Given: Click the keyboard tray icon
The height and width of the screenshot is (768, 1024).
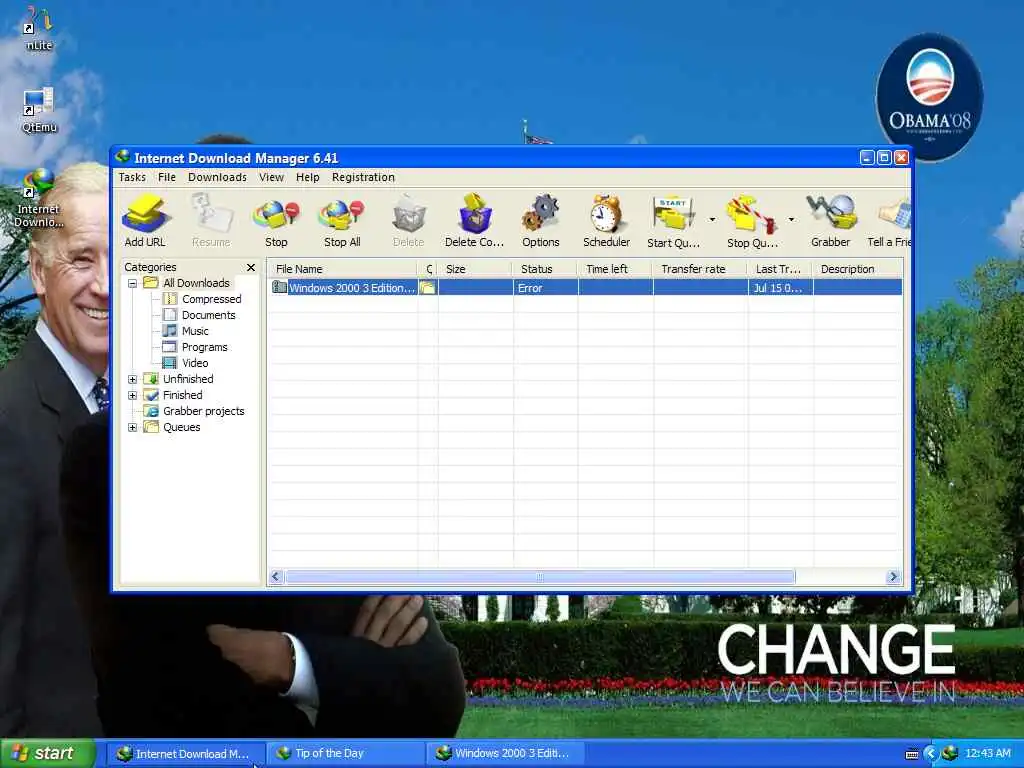Looking at the screenshot, I should (912, 754).
